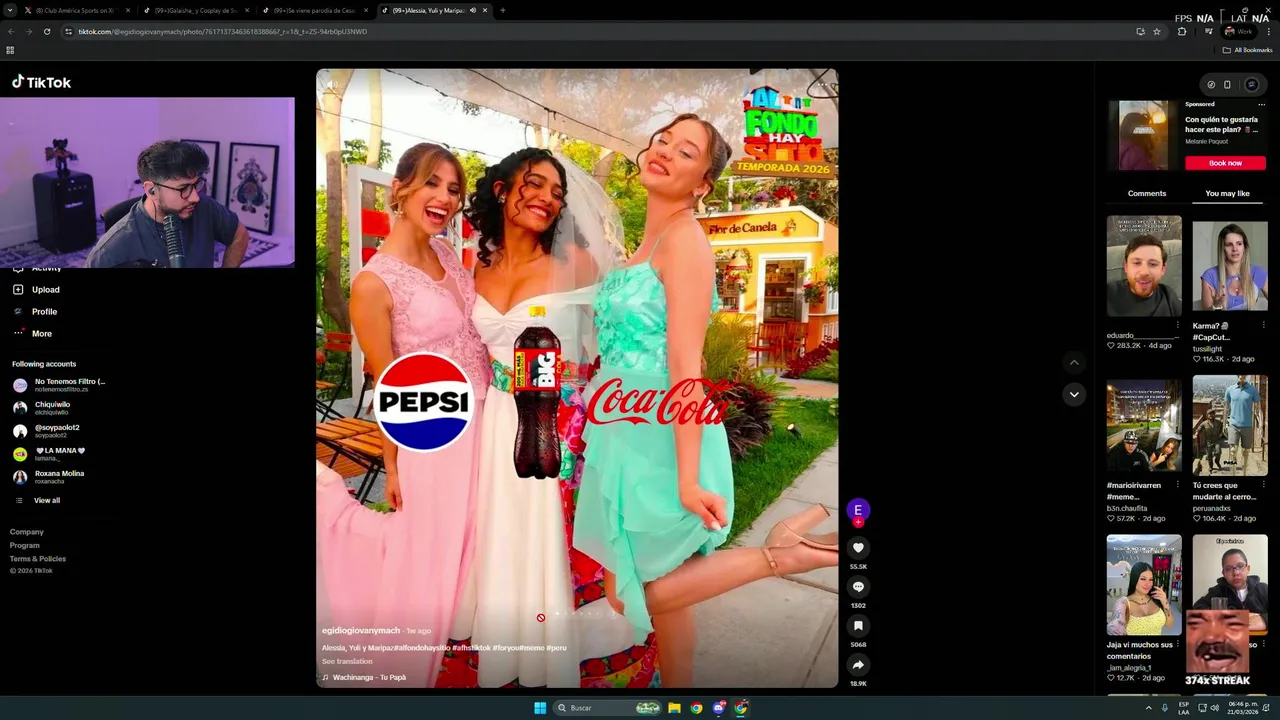The height and width of the screenshot is (720, 1280).
Task: Open Profile in the sidebar
Action: 44,312
